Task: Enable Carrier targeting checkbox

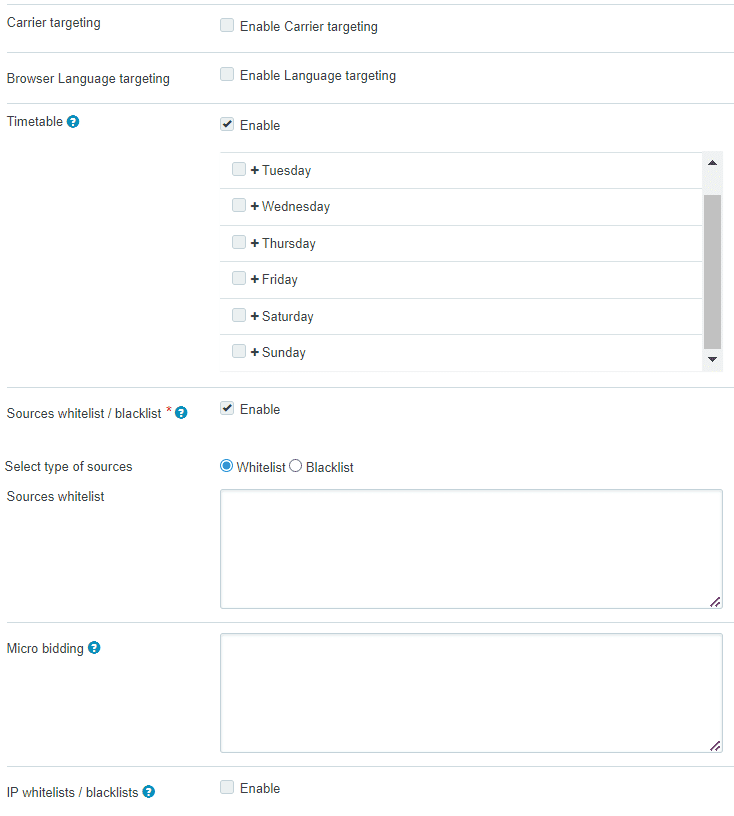Action: pyautogui.click(x=227, y=25)
